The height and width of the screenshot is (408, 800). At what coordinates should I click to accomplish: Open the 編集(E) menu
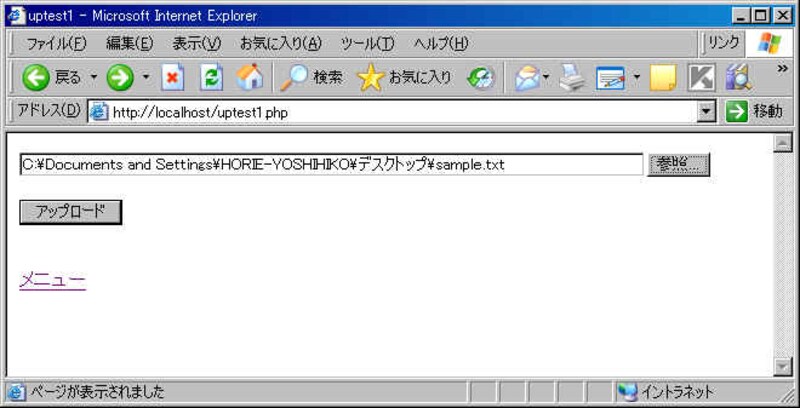click(x=130, y=44)
